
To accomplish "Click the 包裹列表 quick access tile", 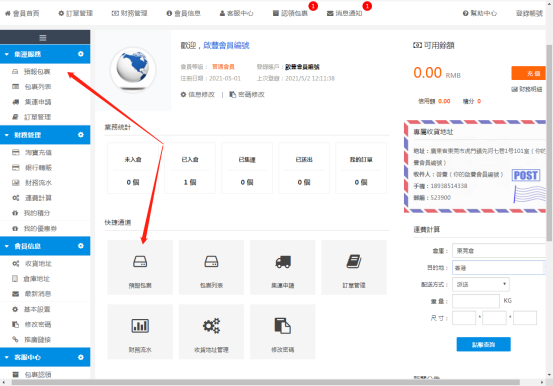I will point(211,267).
